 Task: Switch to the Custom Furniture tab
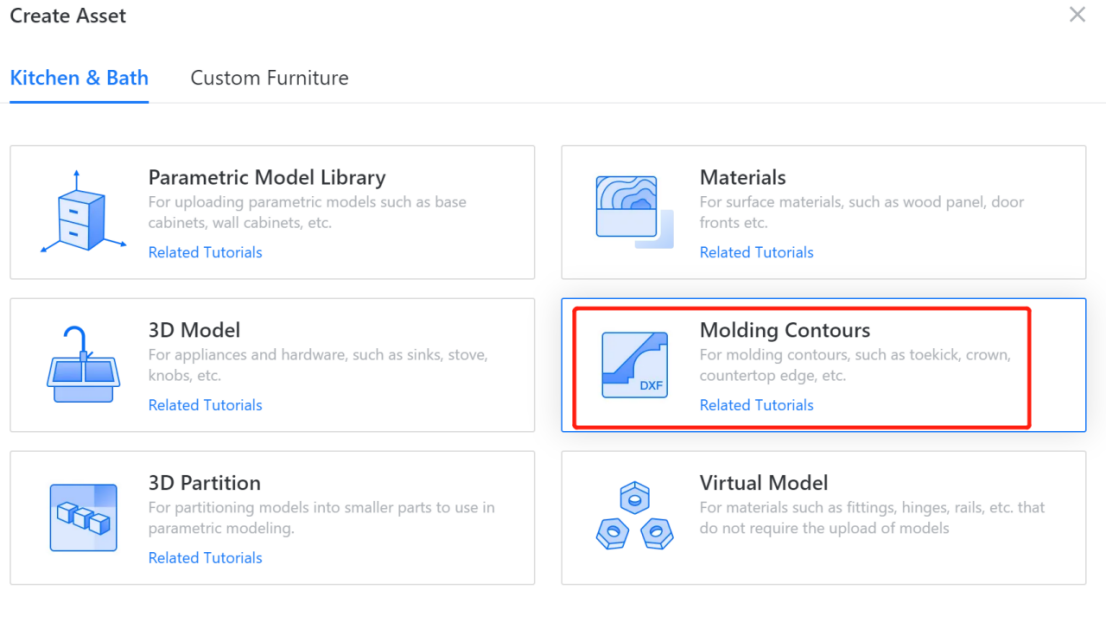[269, 78]
